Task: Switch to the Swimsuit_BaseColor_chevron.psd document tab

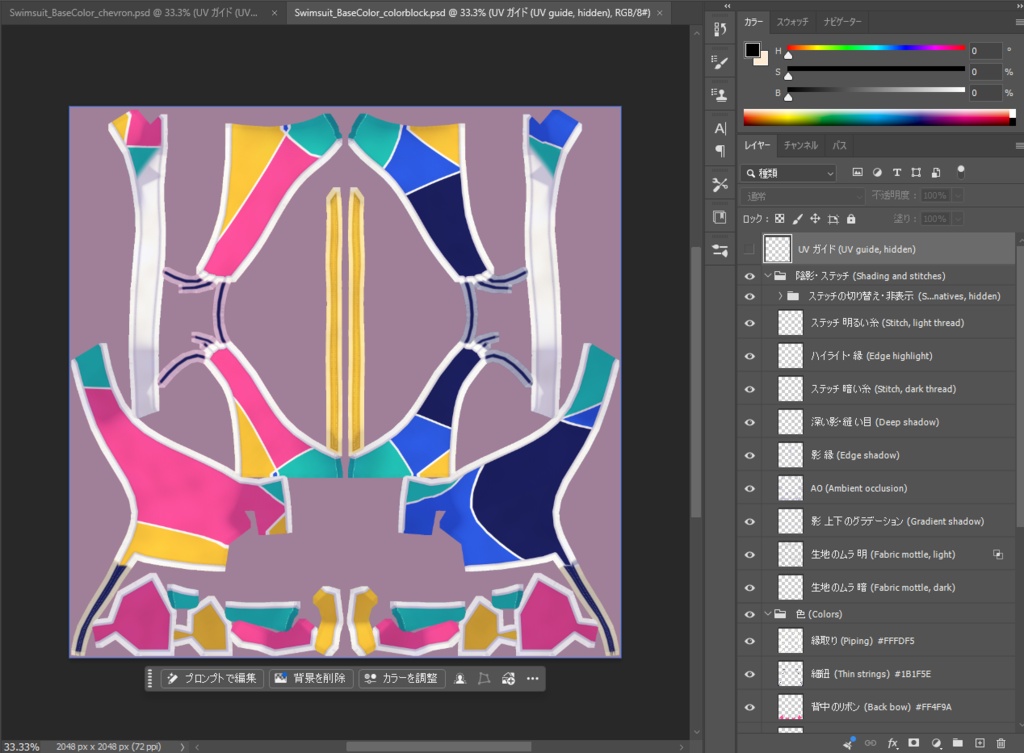Action: [x=133, y=12]
